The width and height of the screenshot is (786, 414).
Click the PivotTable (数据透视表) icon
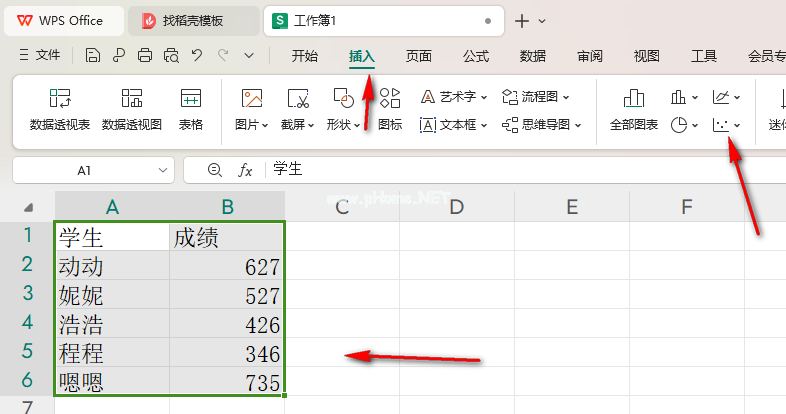click(x=60, y=99)
